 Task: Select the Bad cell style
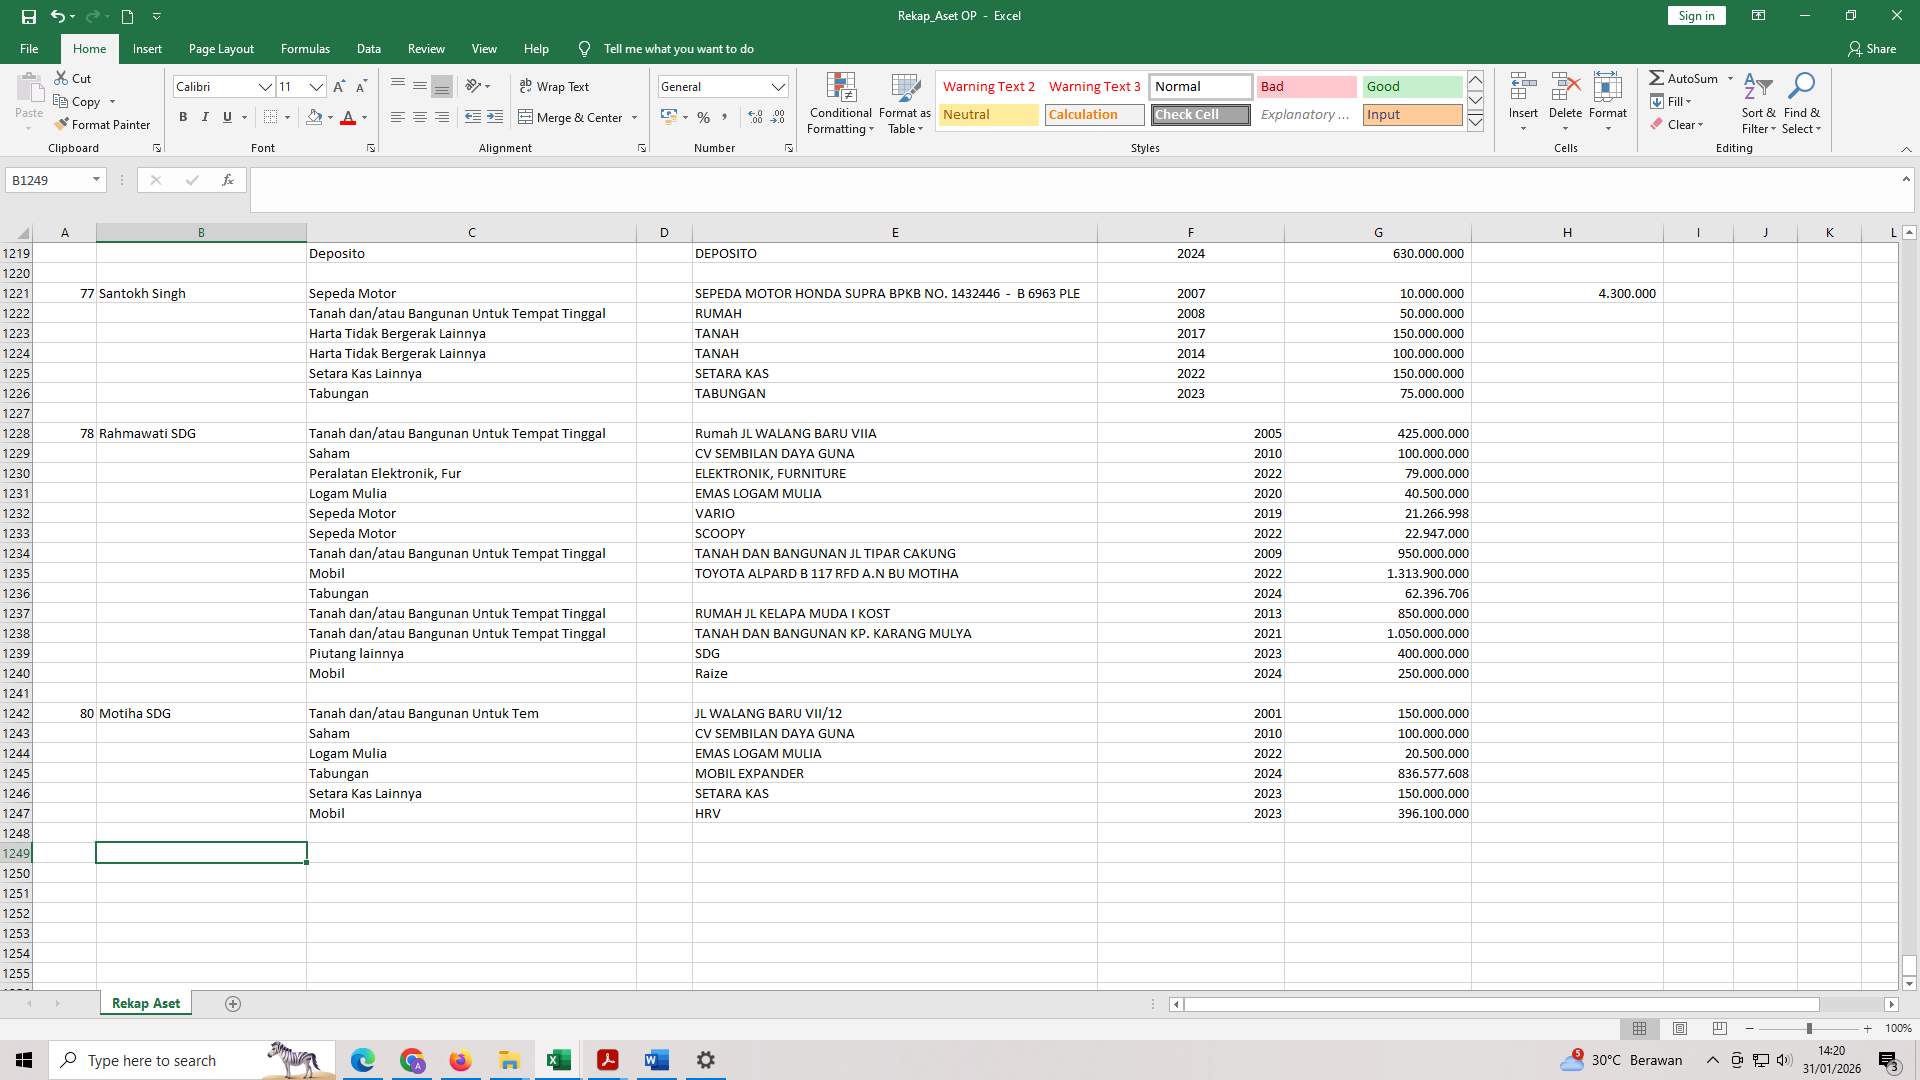(1306, 86)
